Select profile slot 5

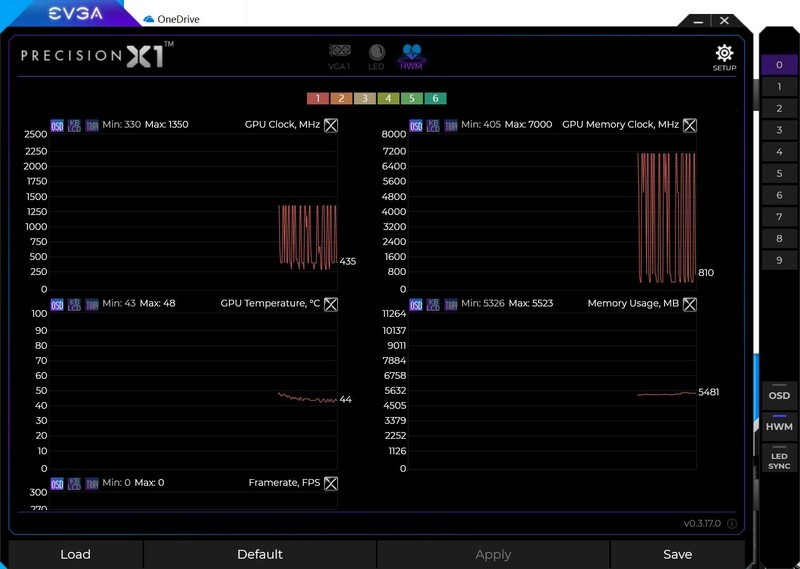(x=779, y=173)
